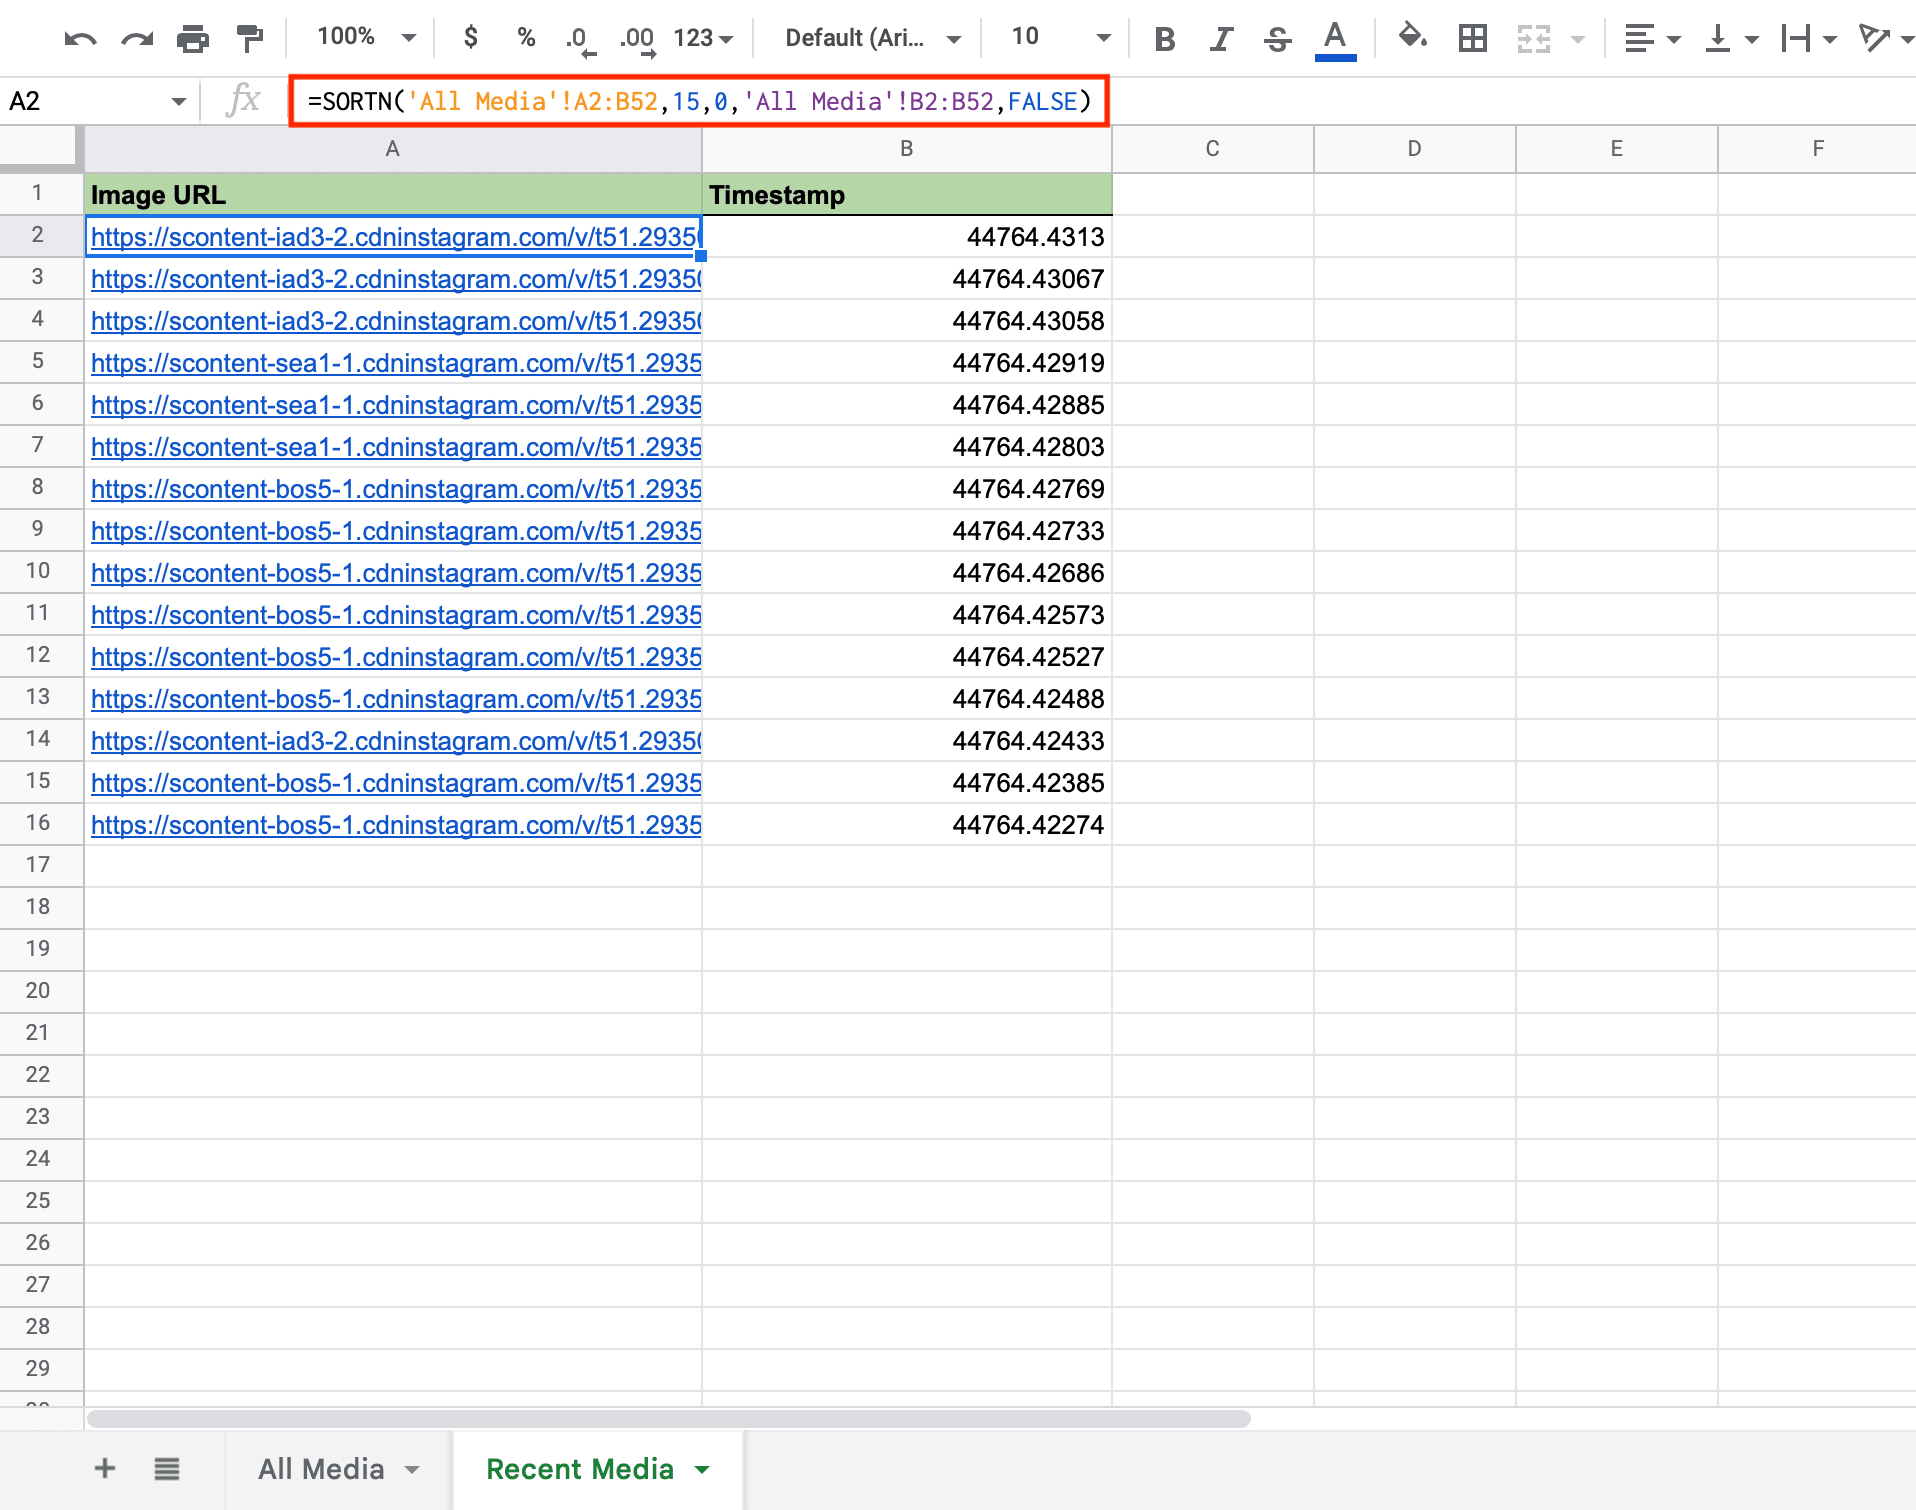Open the Print dialog icon
1916x1510 pixels.
click(x=192, y=38)
